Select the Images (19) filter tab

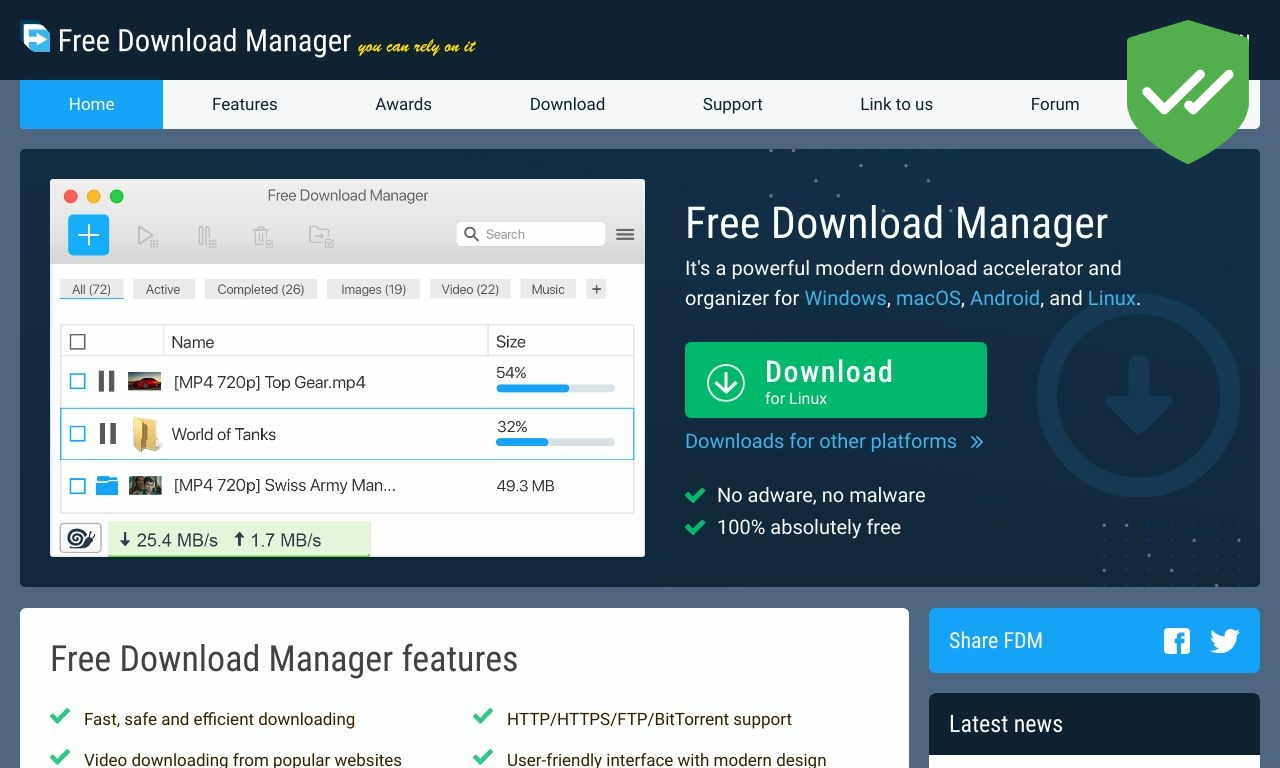pyautogui.click(x=373, y=289)
